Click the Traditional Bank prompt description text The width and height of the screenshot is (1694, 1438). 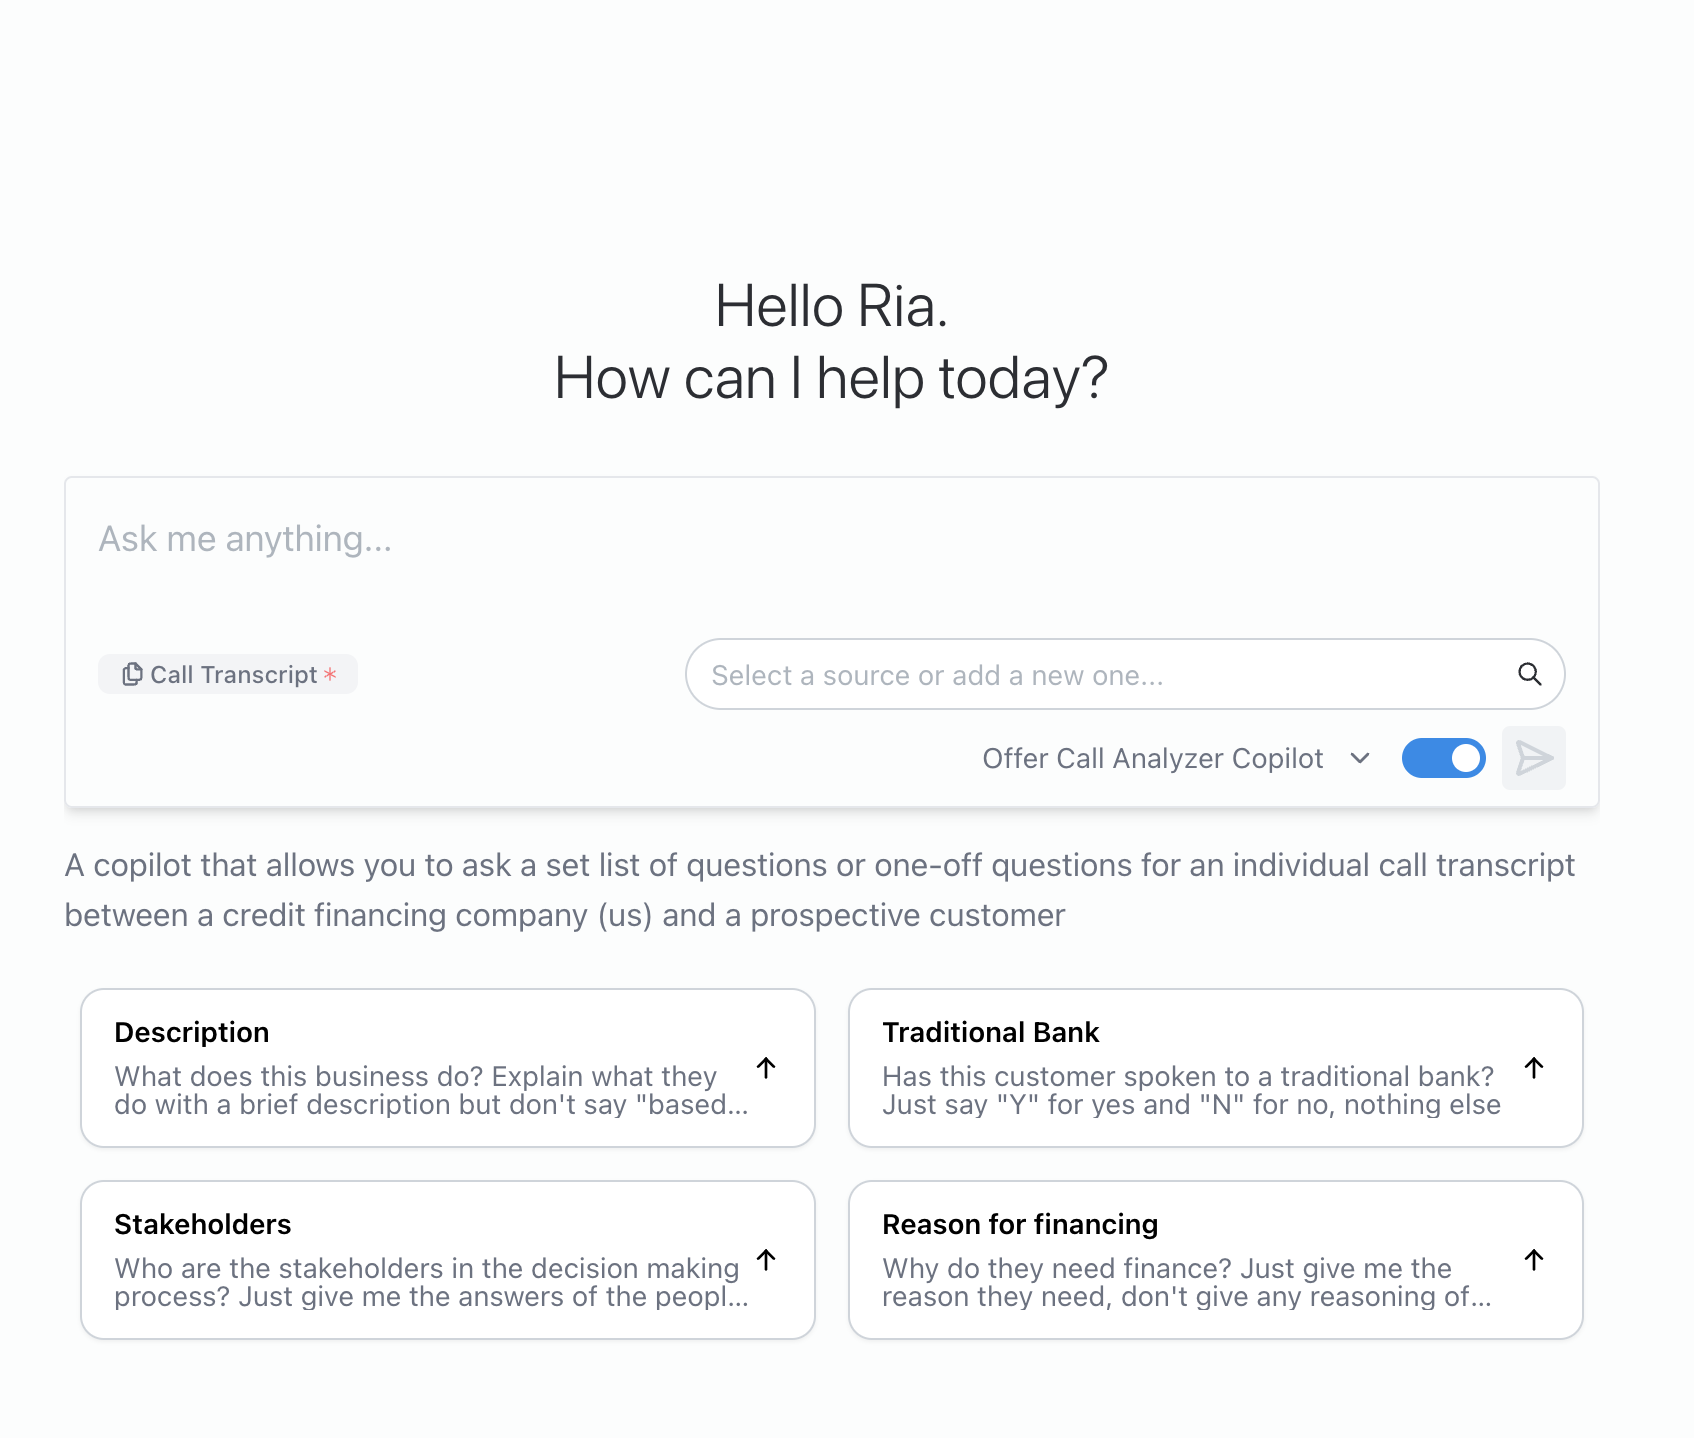(1190, 1090)
